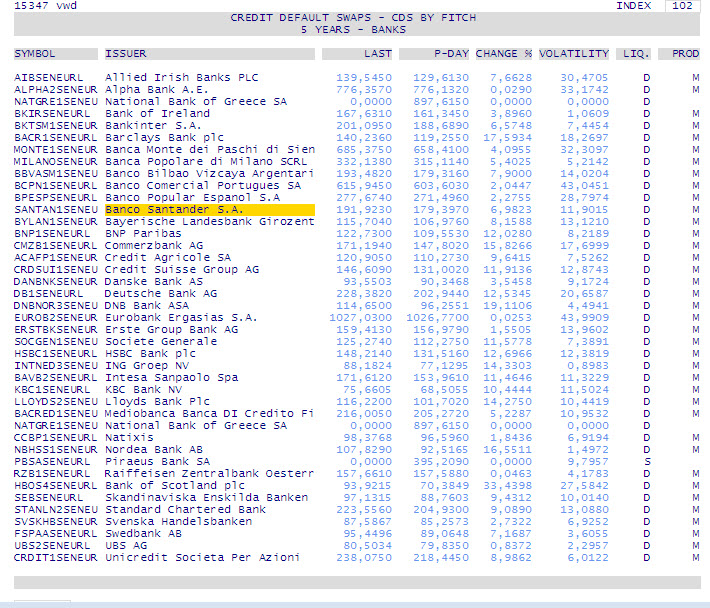Select issuer Allied Irish Banks PLC
The image size is (710, 608).
[x=182, y=78]
